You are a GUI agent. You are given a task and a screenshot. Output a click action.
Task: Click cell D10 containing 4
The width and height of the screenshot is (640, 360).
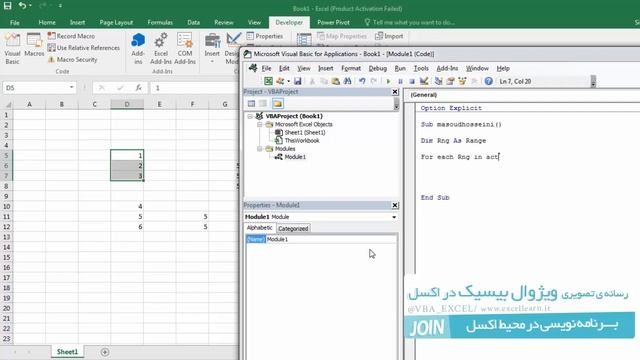click(x=127, y=207)
